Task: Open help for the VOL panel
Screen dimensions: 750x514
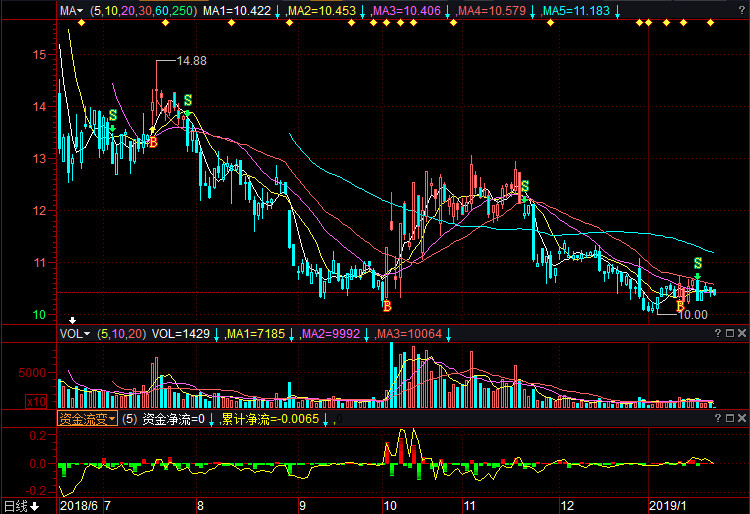Action: (x=717, y=333)
